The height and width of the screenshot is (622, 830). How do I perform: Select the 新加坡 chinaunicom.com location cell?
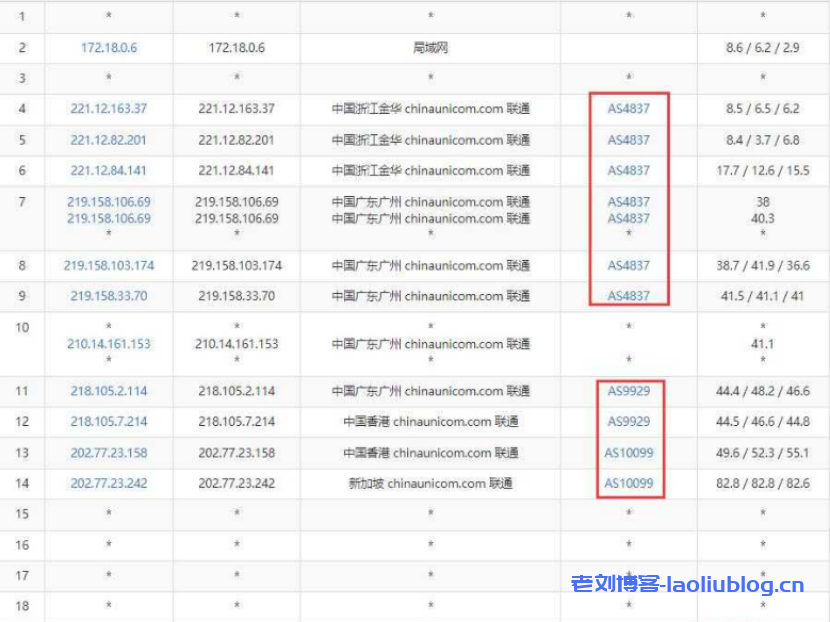[x=430, y=484]
